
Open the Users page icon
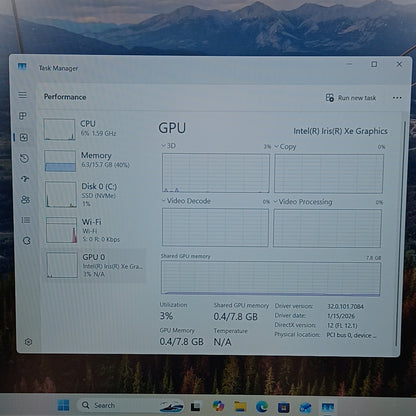[x=25, y=200]
